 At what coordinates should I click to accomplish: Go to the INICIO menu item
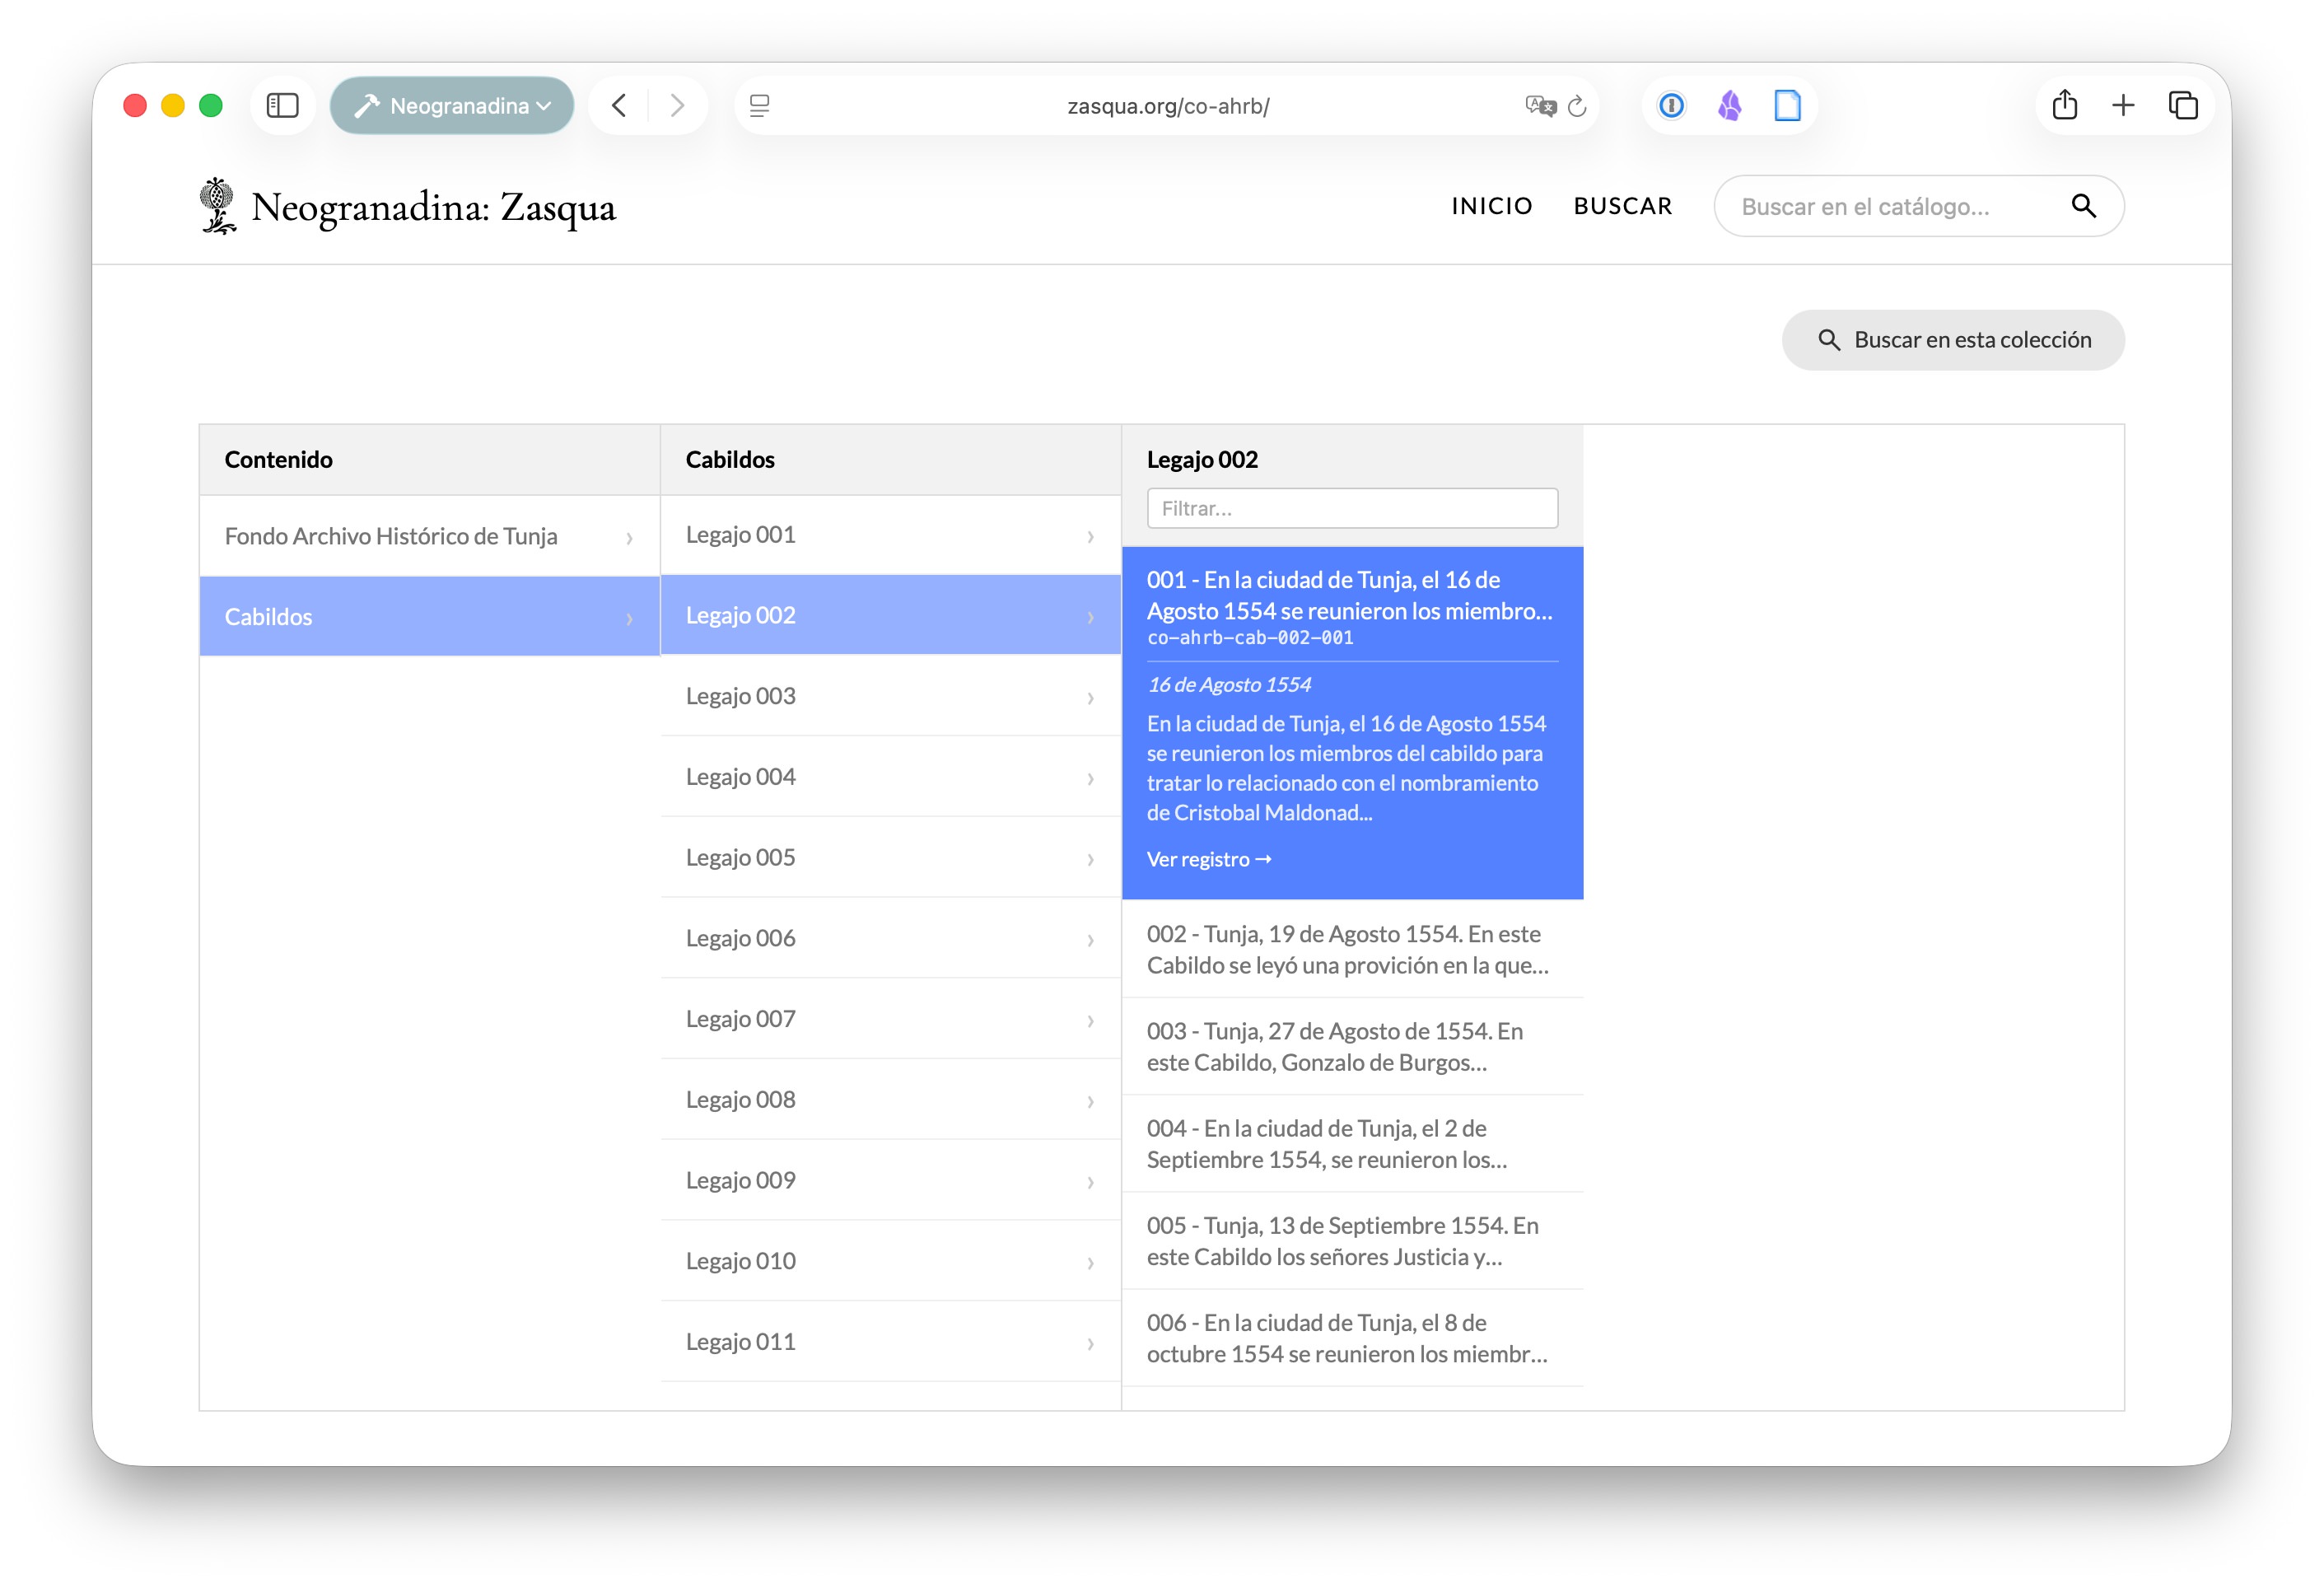click(x=1491, y=206)
